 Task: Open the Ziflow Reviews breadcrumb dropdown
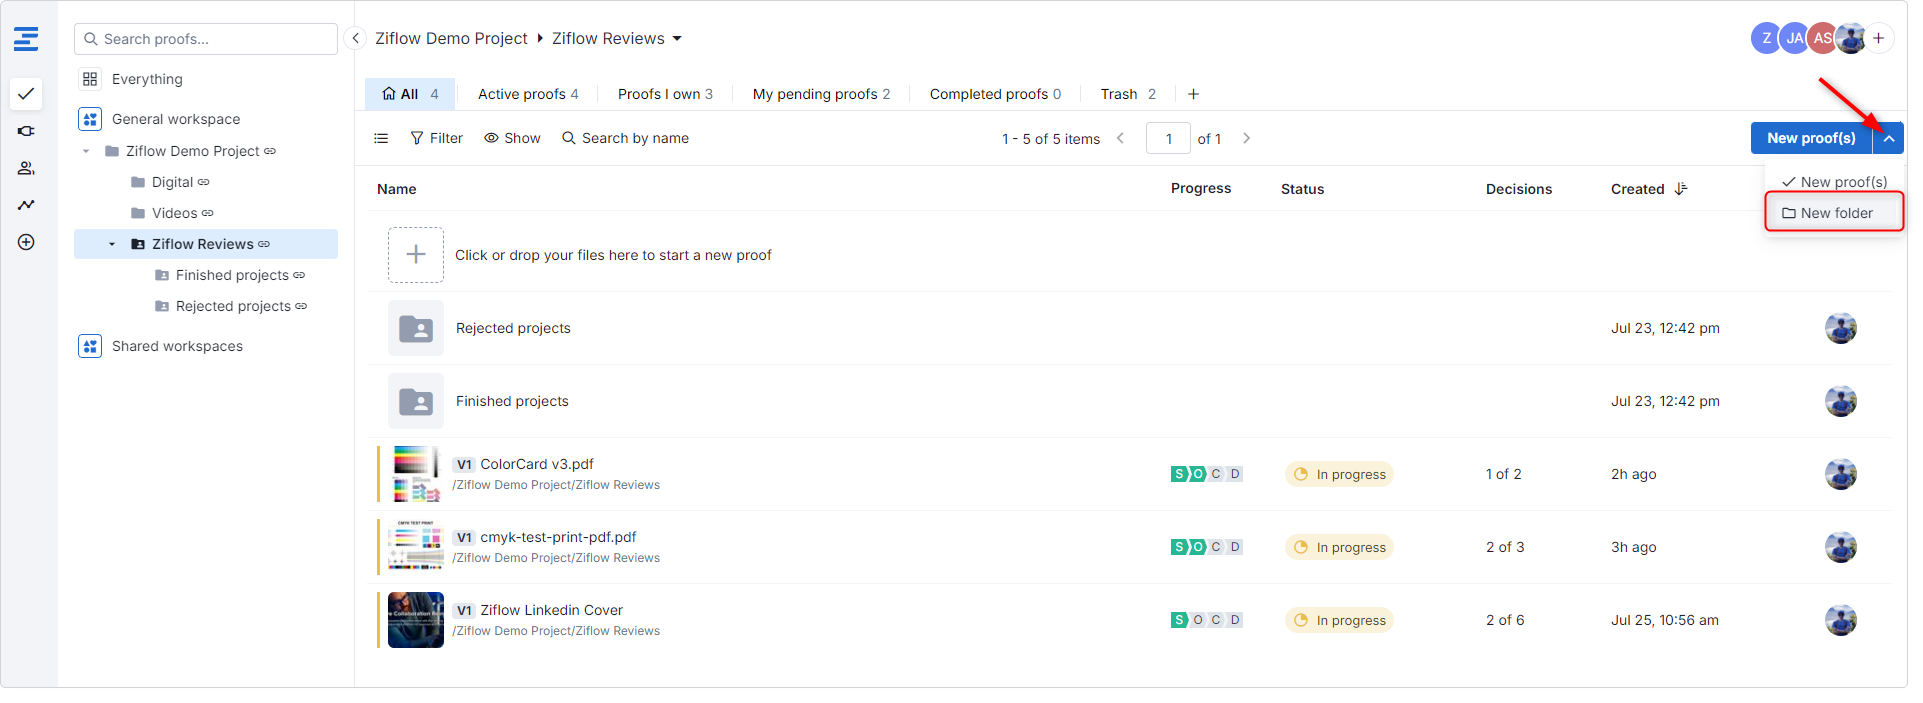click(677, 39)
